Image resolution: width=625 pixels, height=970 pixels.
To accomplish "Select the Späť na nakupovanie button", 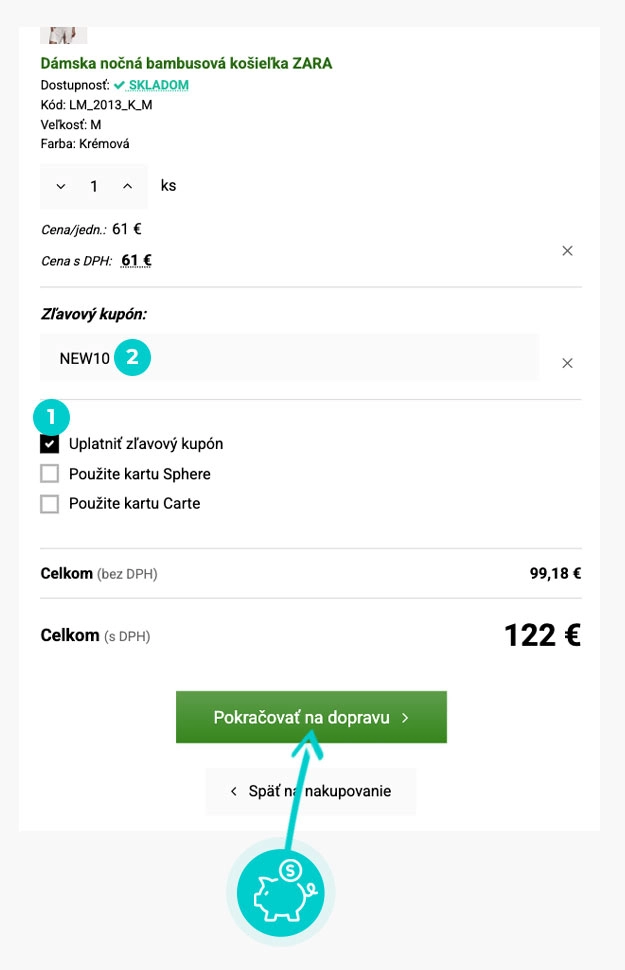I will (310, 790).
